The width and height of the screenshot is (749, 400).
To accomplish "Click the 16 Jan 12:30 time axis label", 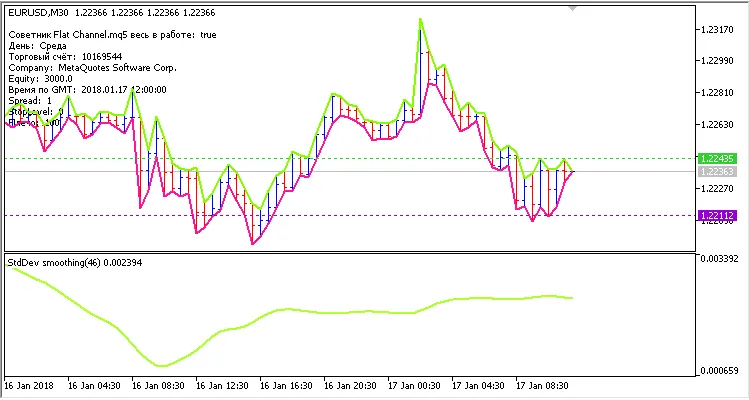I will pyautogui.click(x=220, y=384).
